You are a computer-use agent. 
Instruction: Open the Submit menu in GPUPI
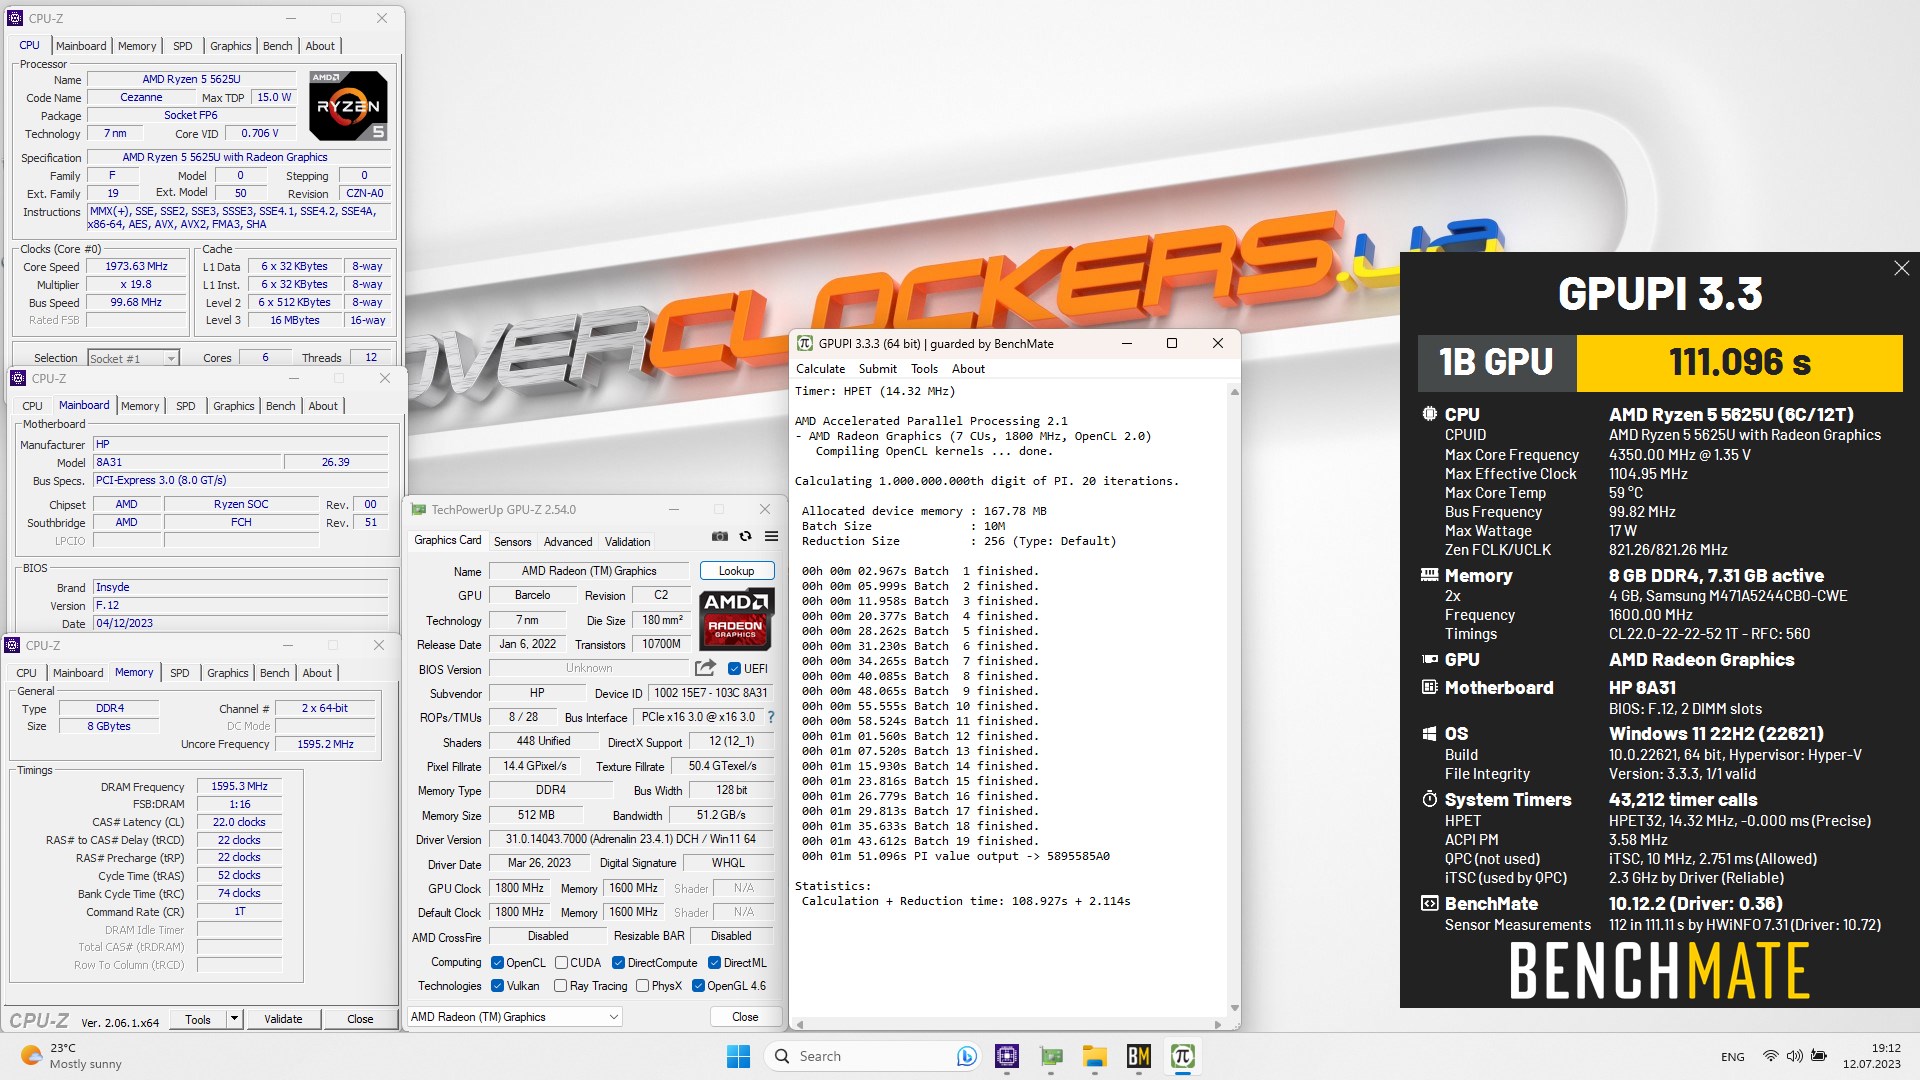[x=878, y=369]
